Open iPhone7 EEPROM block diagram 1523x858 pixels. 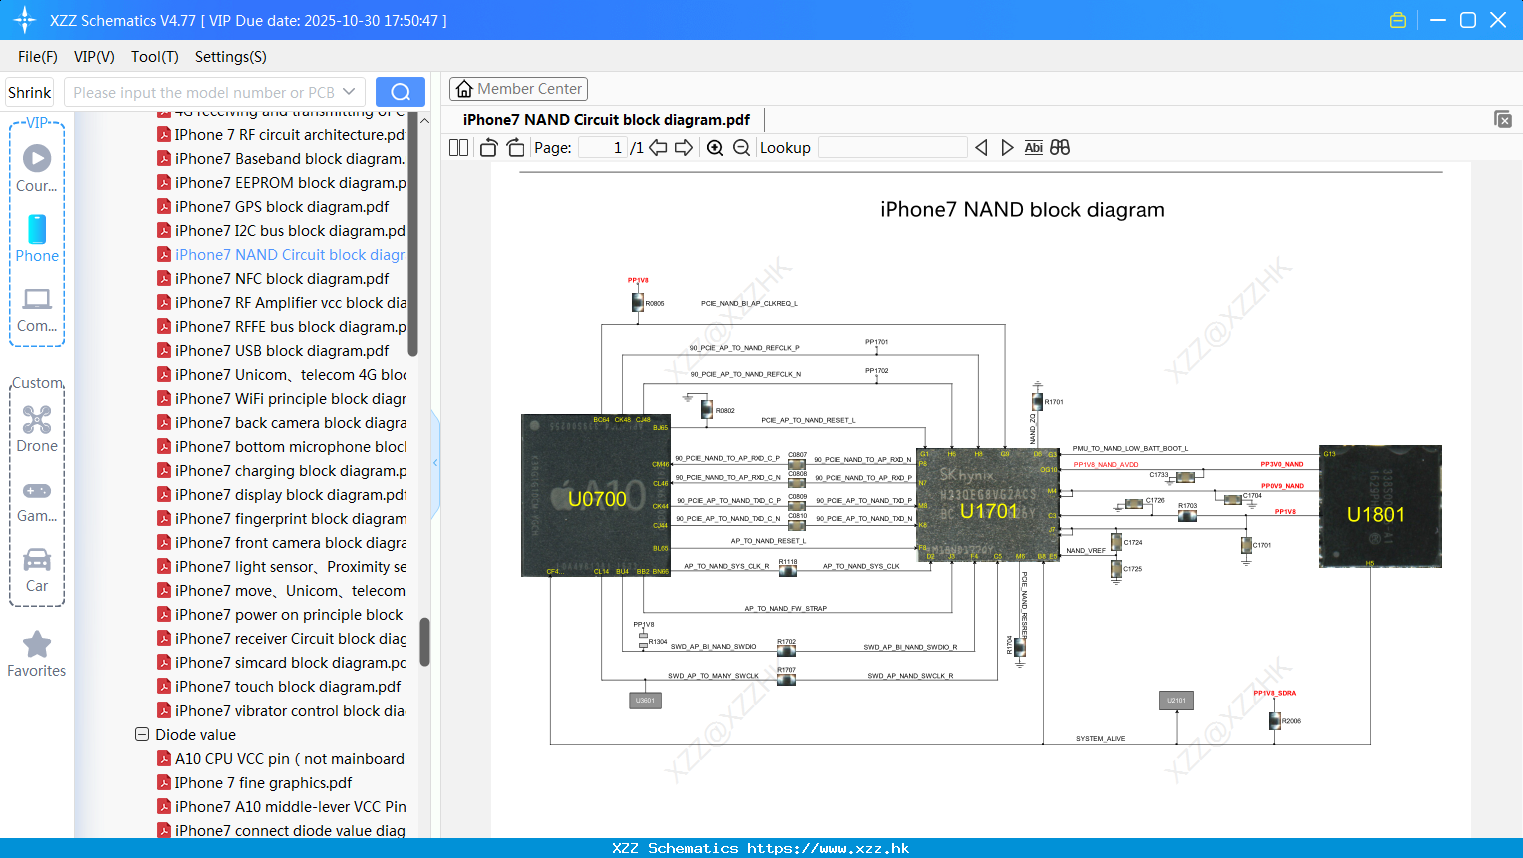click(281, 183)
